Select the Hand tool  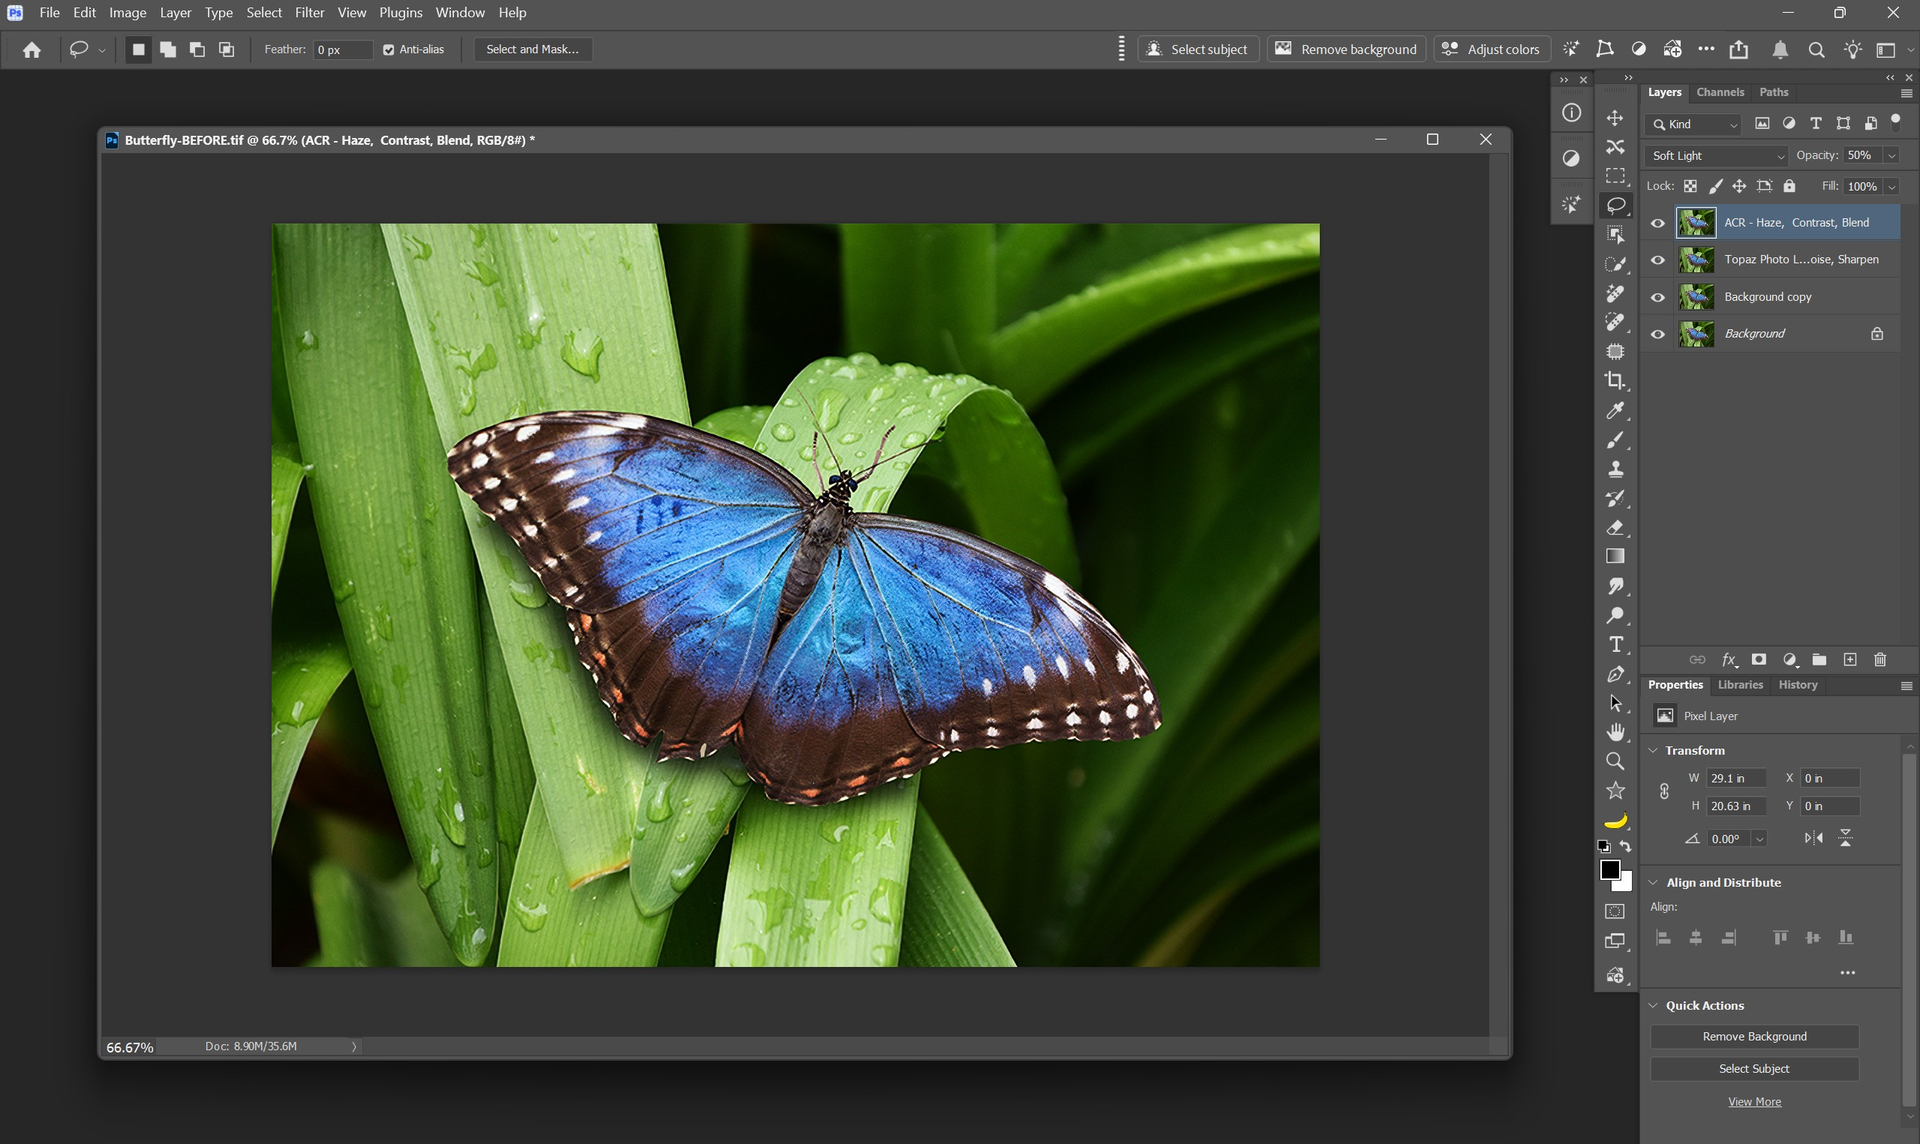(1615, 732)
